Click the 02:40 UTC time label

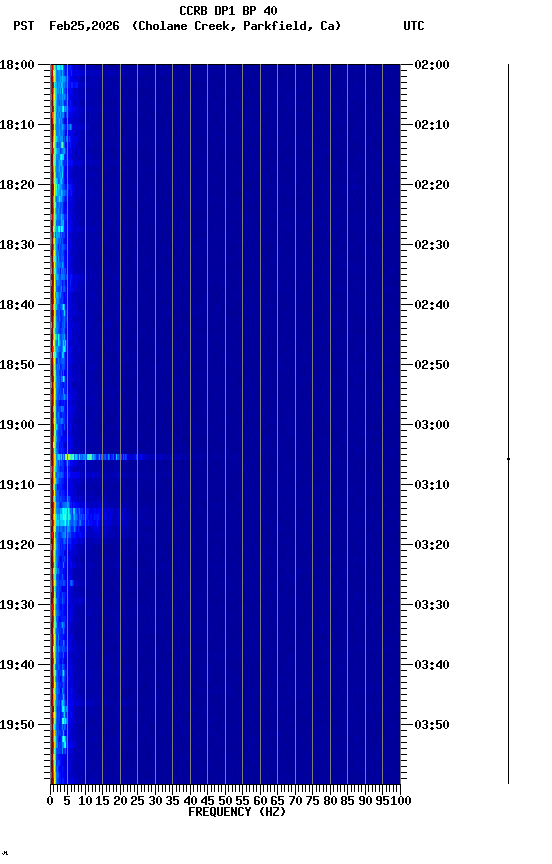pyautogui.click(x=432, y=305)
